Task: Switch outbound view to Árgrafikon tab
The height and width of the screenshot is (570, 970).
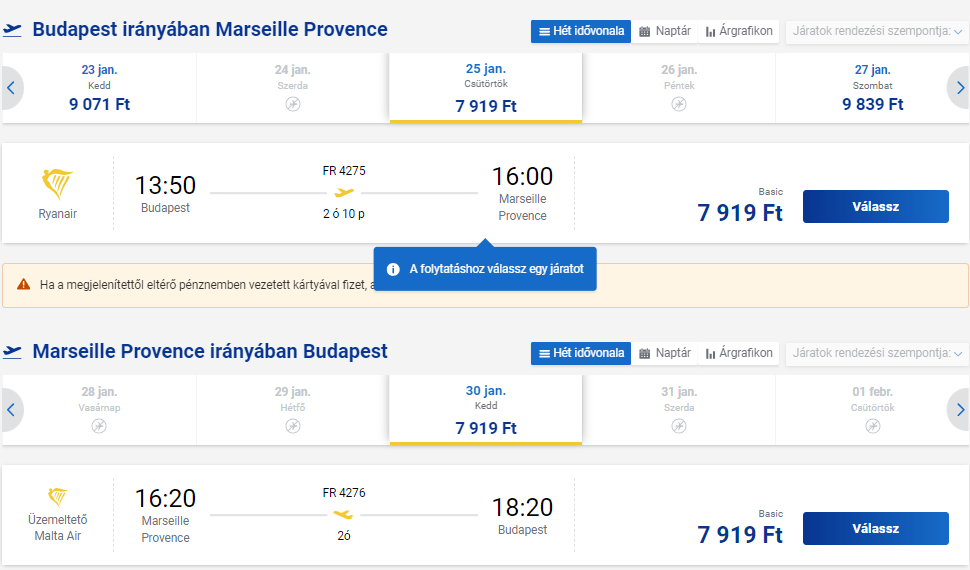Action: tap(739, 31)
